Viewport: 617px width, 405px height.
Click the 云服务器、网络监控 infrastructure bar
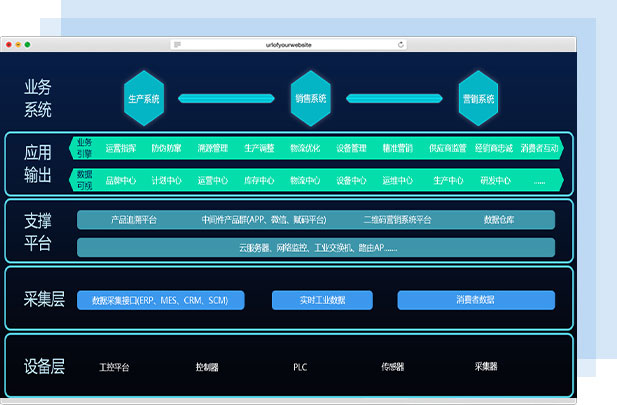pos(316,247)
